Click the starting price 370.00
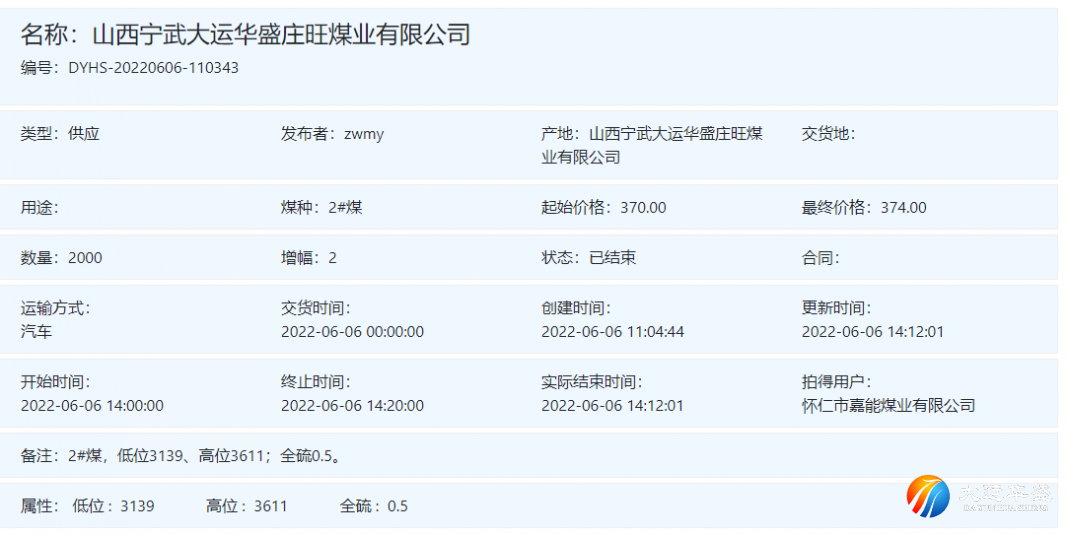The width and height of the screenshot is (1068, 535). point(643,208)
